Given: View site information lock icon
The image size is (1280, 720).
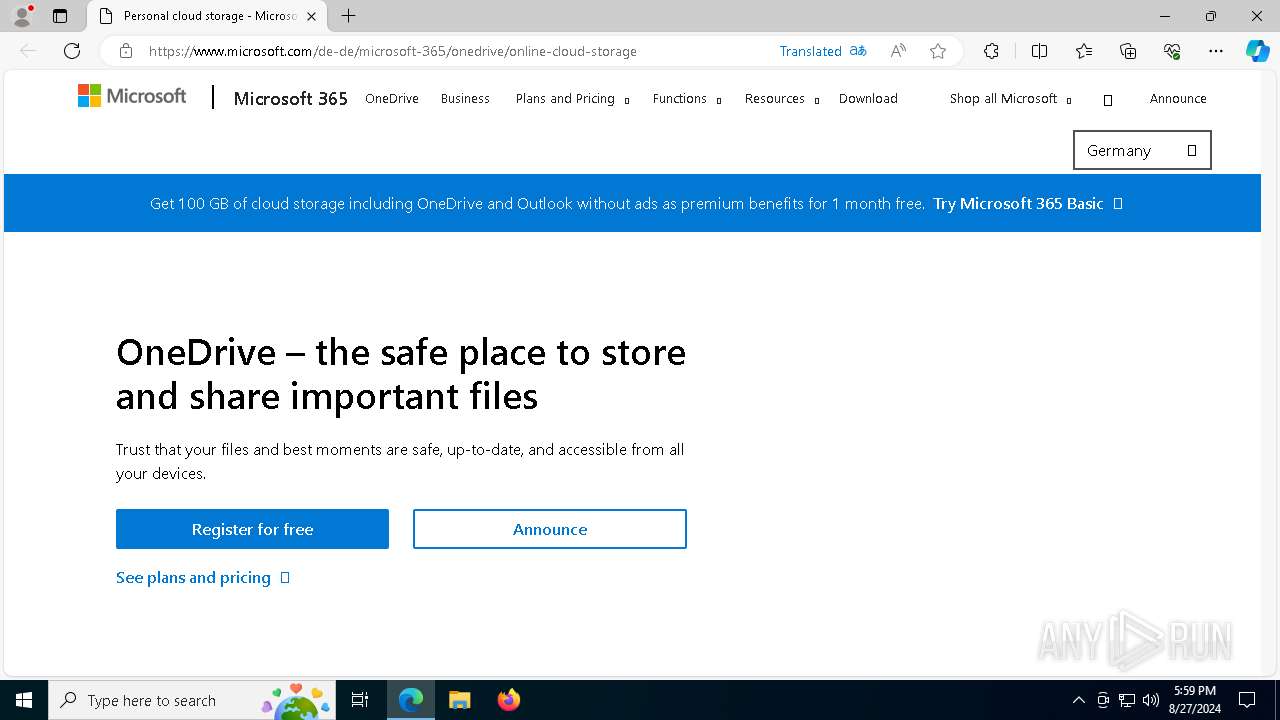Looking at the screenshot, I should (125, 51).
